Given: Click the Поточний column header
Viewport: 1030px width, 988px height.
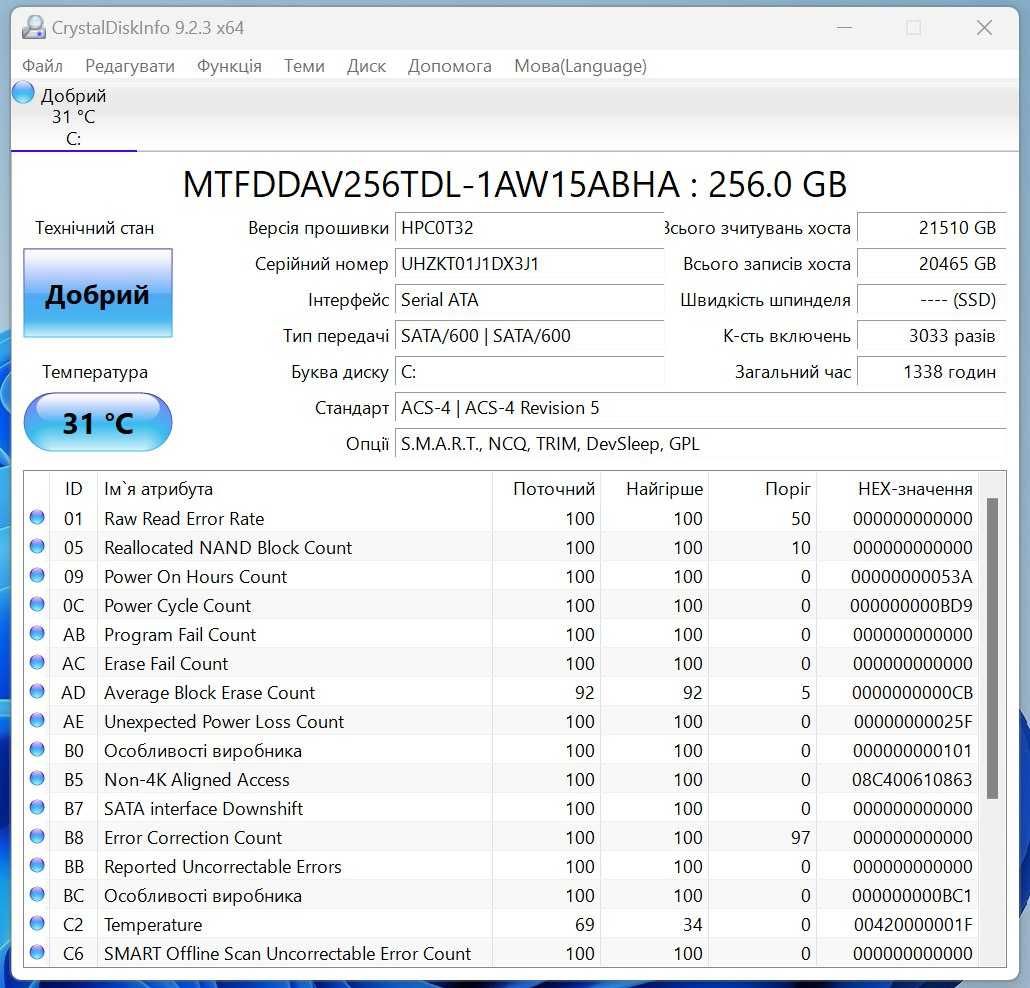Looking at the screenshot, I should [x=547, y=489].
